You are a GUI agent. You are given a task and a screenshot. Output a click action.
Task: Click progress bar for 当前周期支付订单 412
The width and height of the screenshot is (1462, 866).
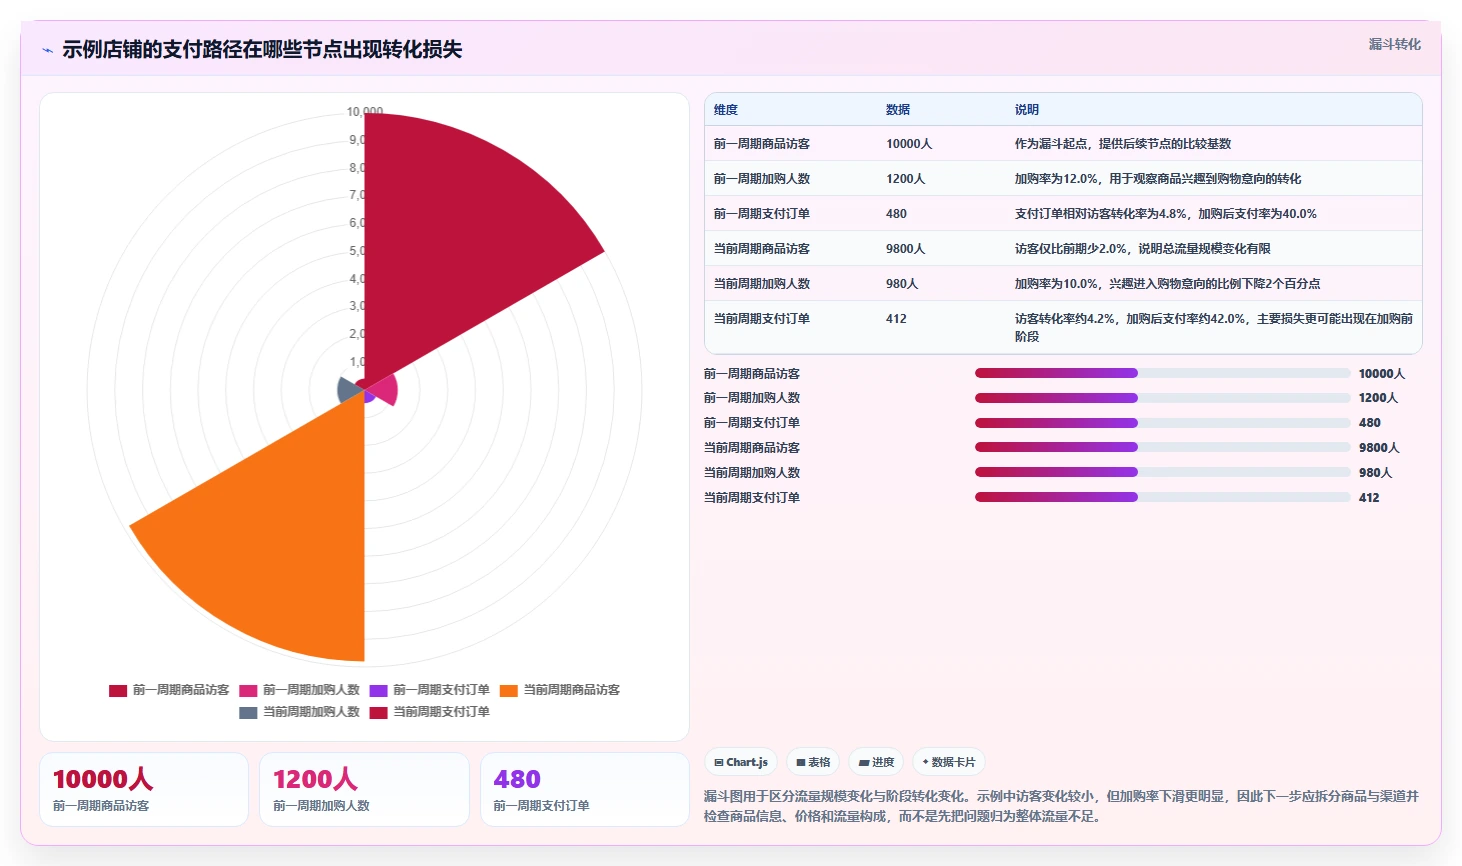1162,497
